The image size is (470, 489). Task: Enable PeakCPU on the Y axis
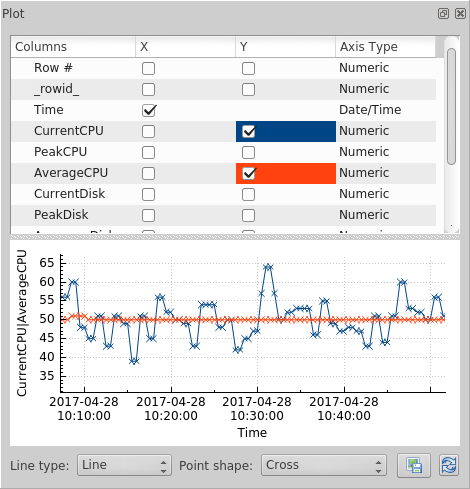tap(248, 152)
